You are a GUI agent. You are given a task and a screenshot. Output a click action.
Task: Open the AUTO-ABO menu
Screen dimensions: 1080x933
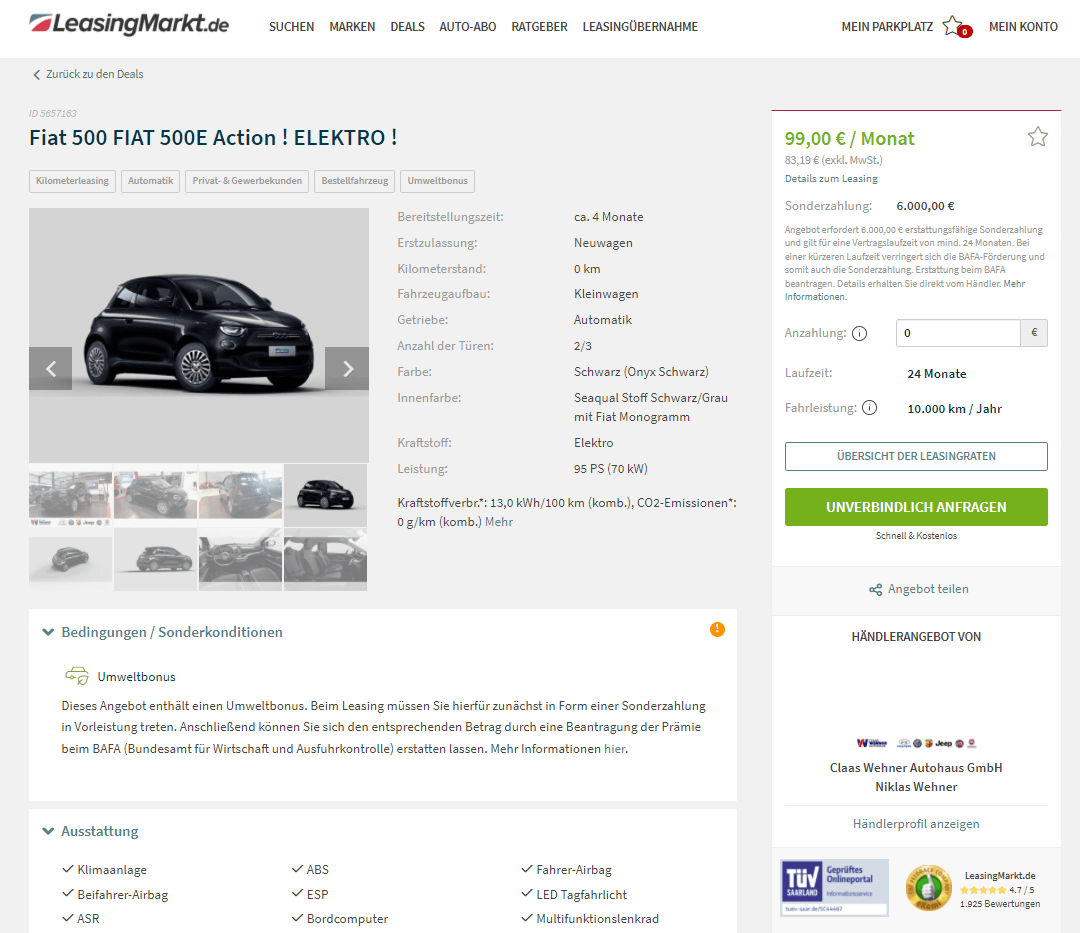coord(468,27)
